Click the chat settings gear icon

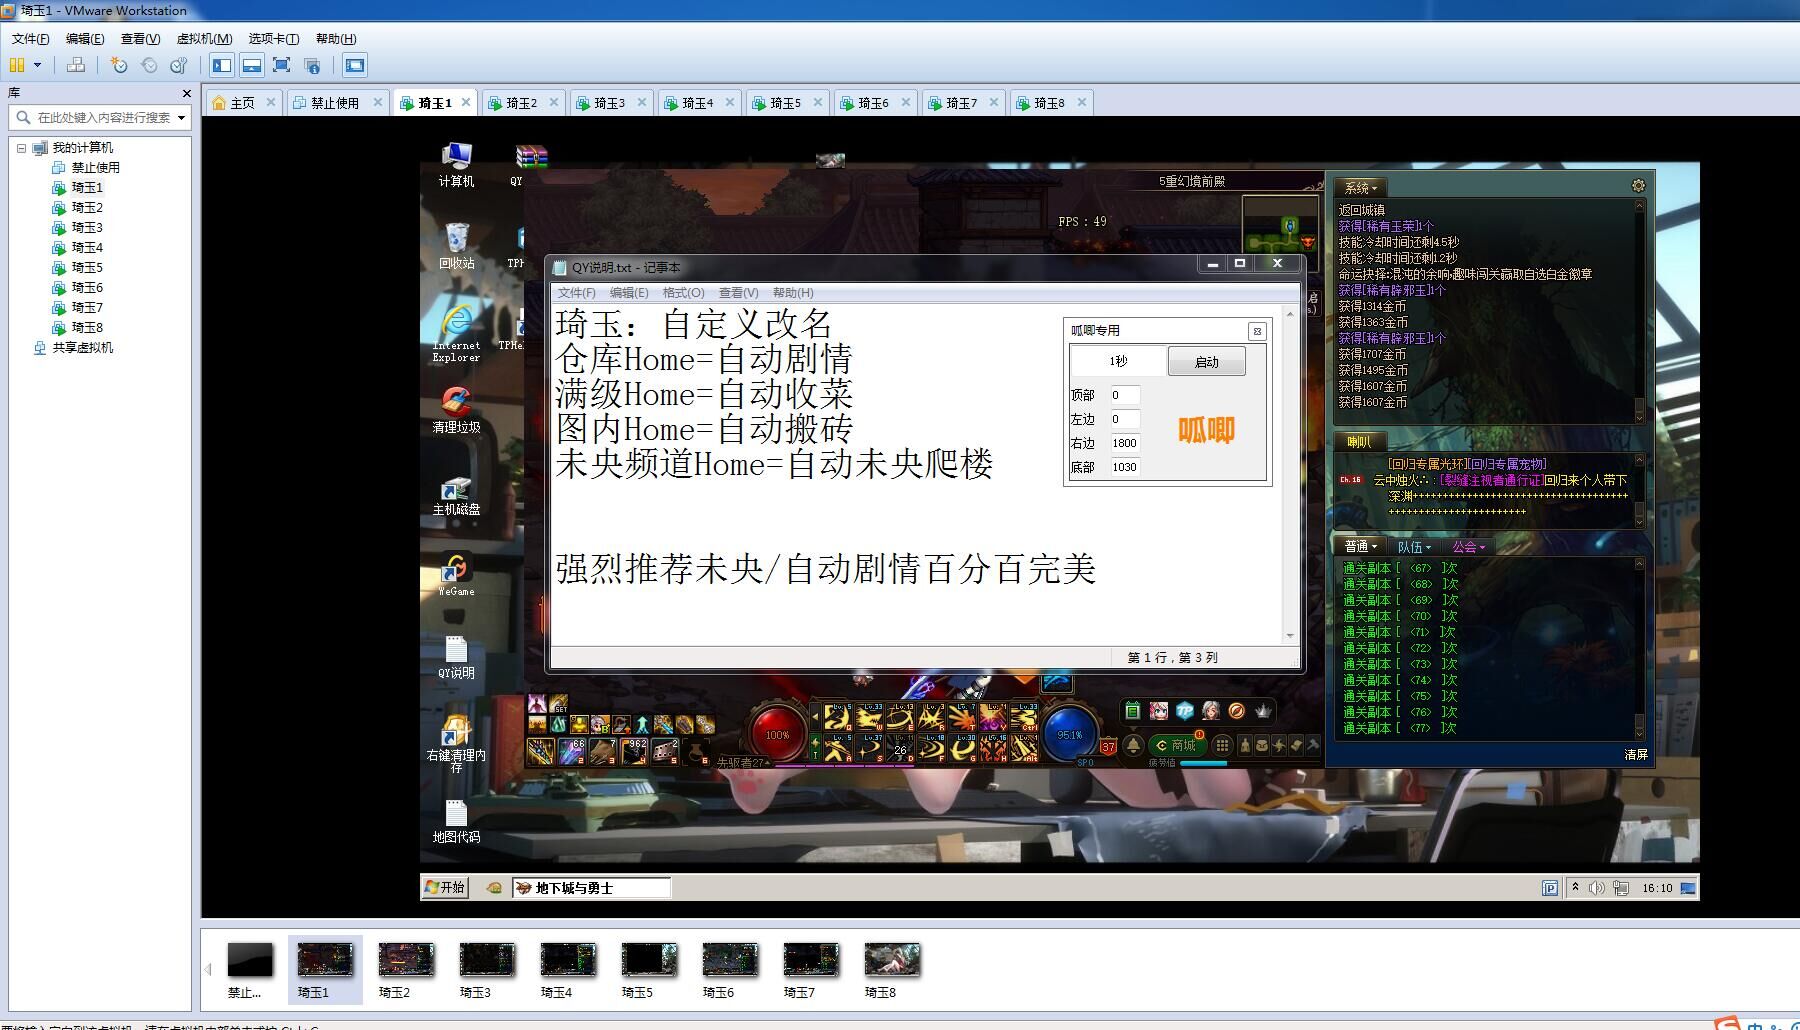tap(1638, 186)
